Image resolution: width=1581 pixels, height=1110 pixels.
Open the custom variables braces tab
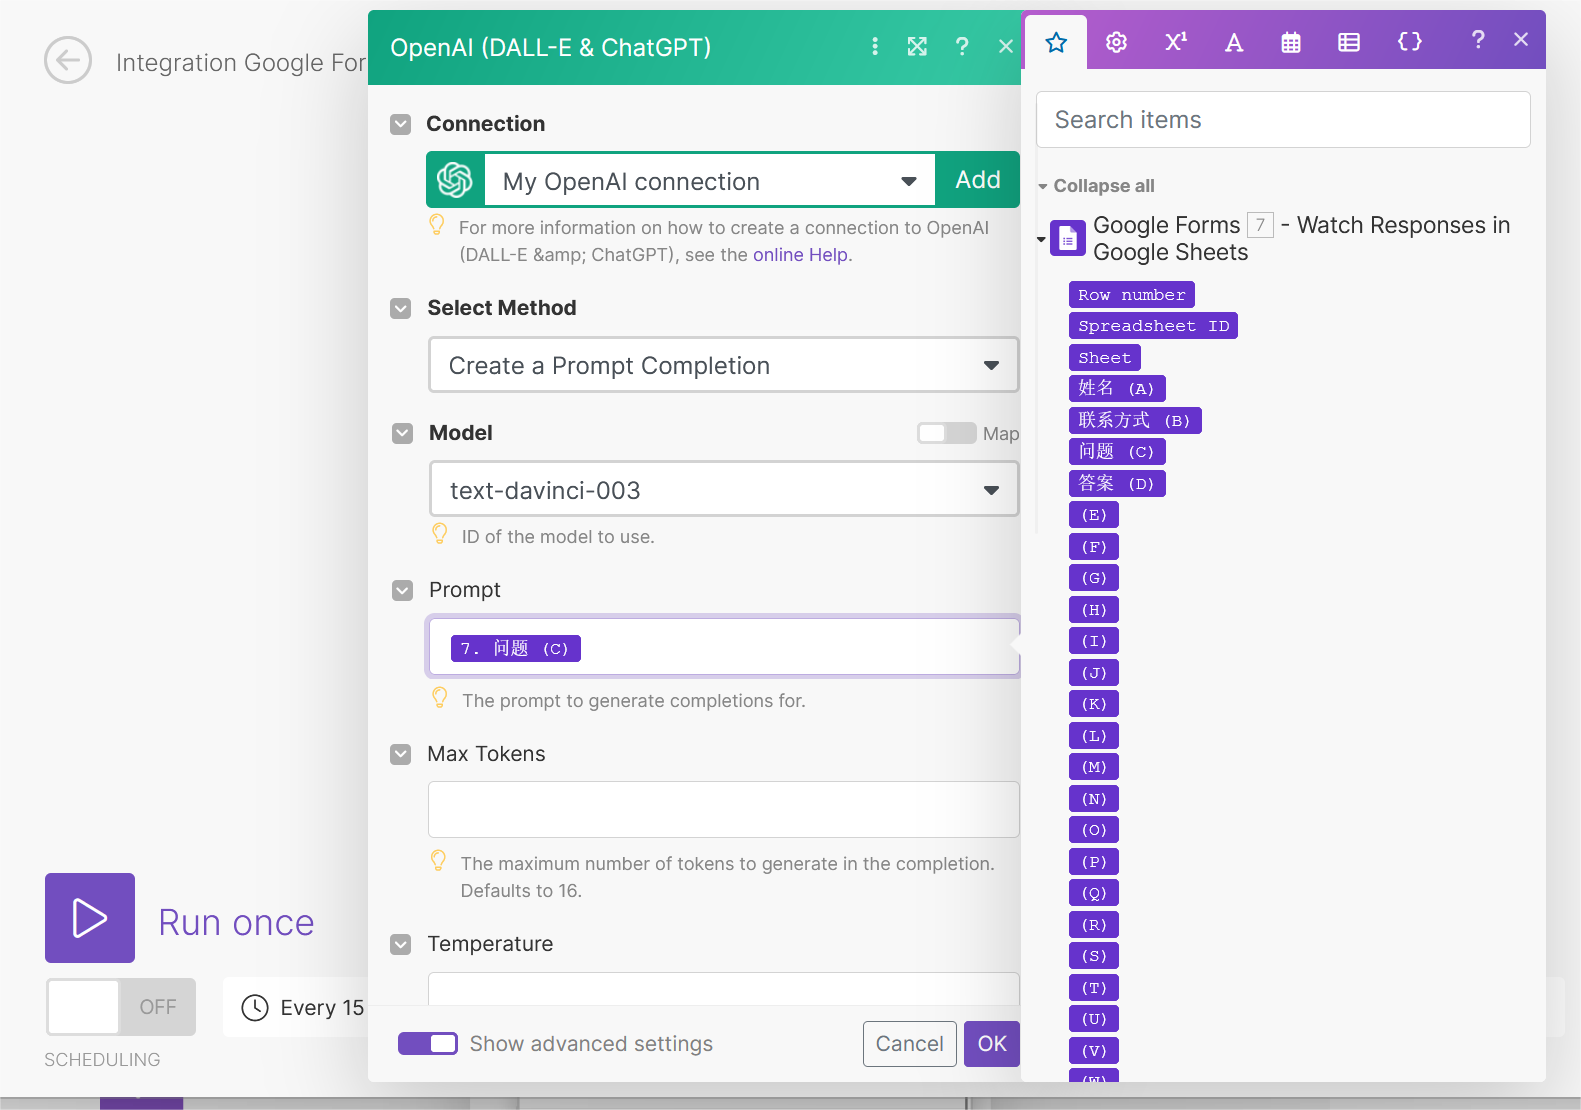[1409, 42]
